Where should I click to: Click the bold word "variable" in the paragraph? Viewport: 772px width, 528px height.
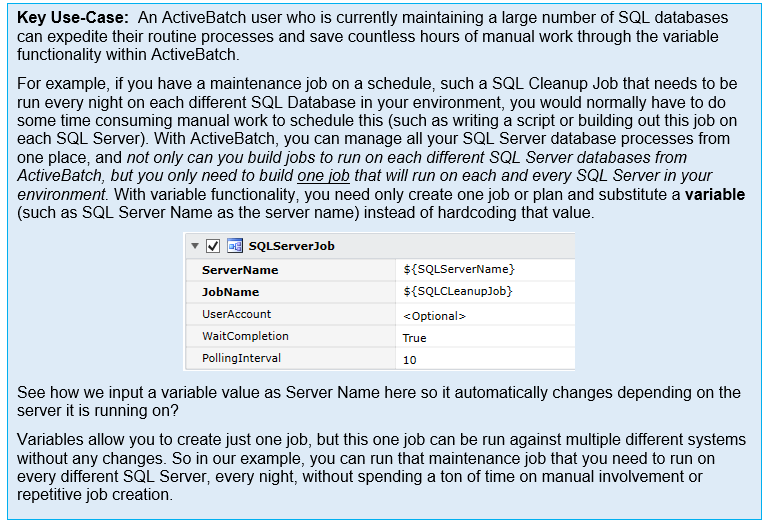[x=714, y=194]
